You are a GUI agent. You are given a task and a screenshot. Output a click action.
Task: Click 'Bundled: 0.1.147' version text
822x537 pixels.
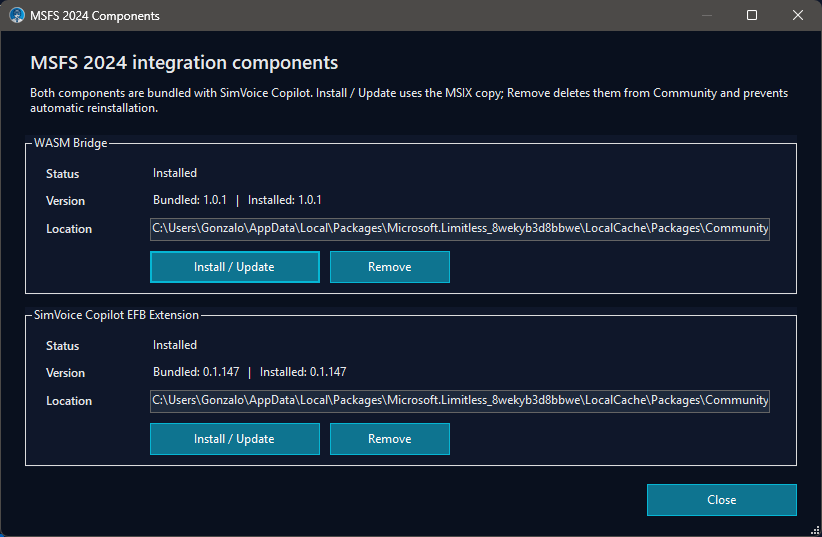click(196, 372)
